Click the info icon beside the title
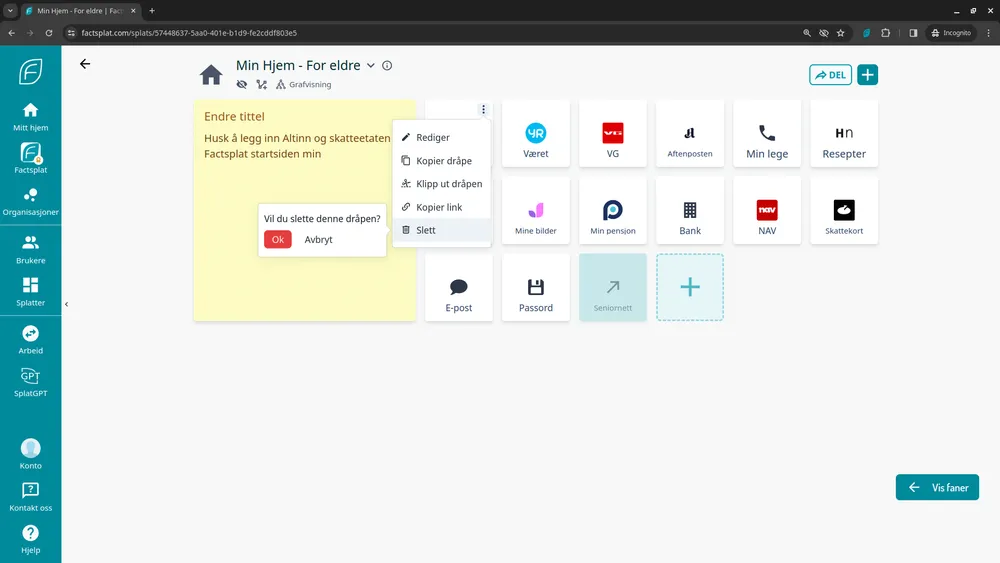Image resolution: width=1000 pixels, height=563 pixels. (x=387, y=66)
